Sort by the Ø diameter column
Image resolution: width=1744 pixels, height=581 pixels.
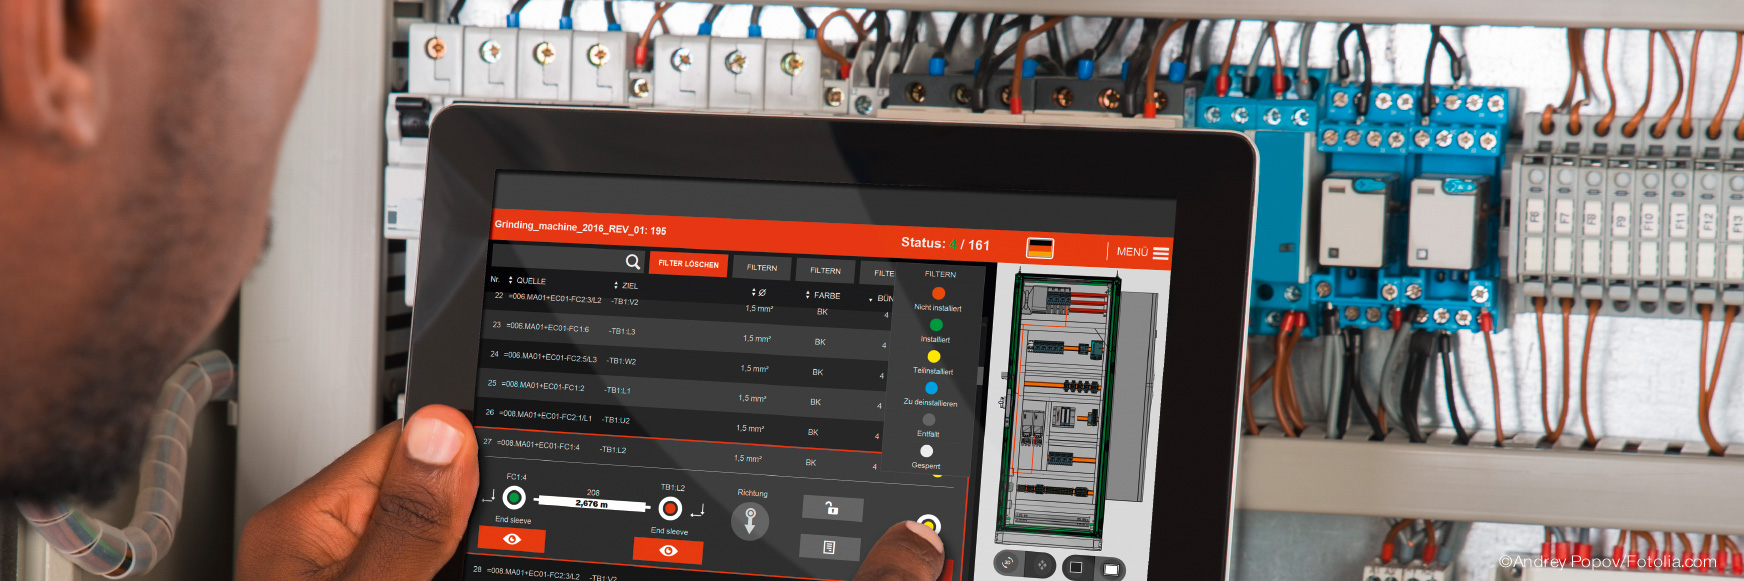(x=759, y=293)
